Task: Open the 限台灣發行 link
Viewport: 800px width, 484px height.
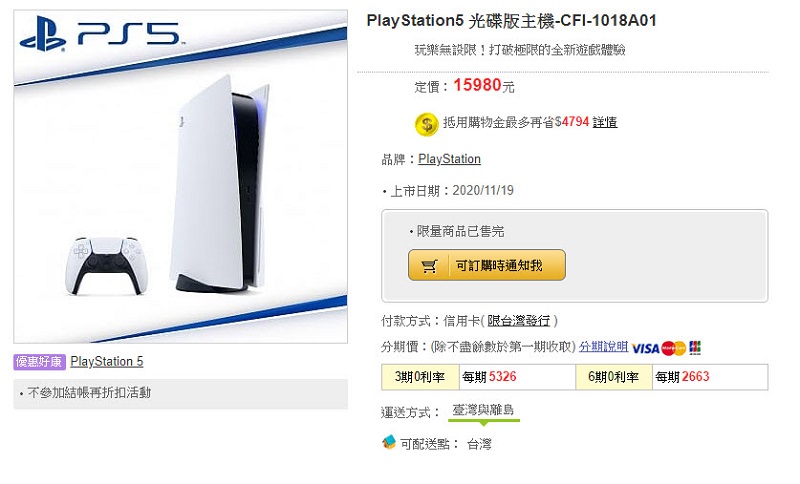Action: point(519,321)
